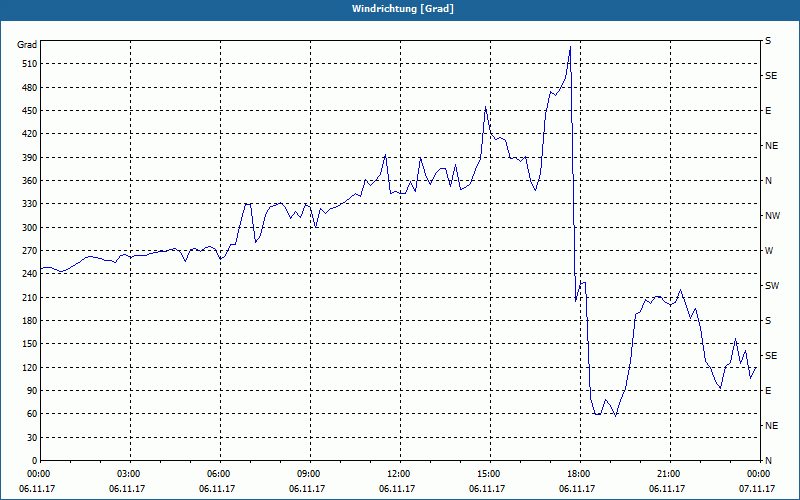
Task: Click the 06.11.17 date under 12:00
Action: 396,489
